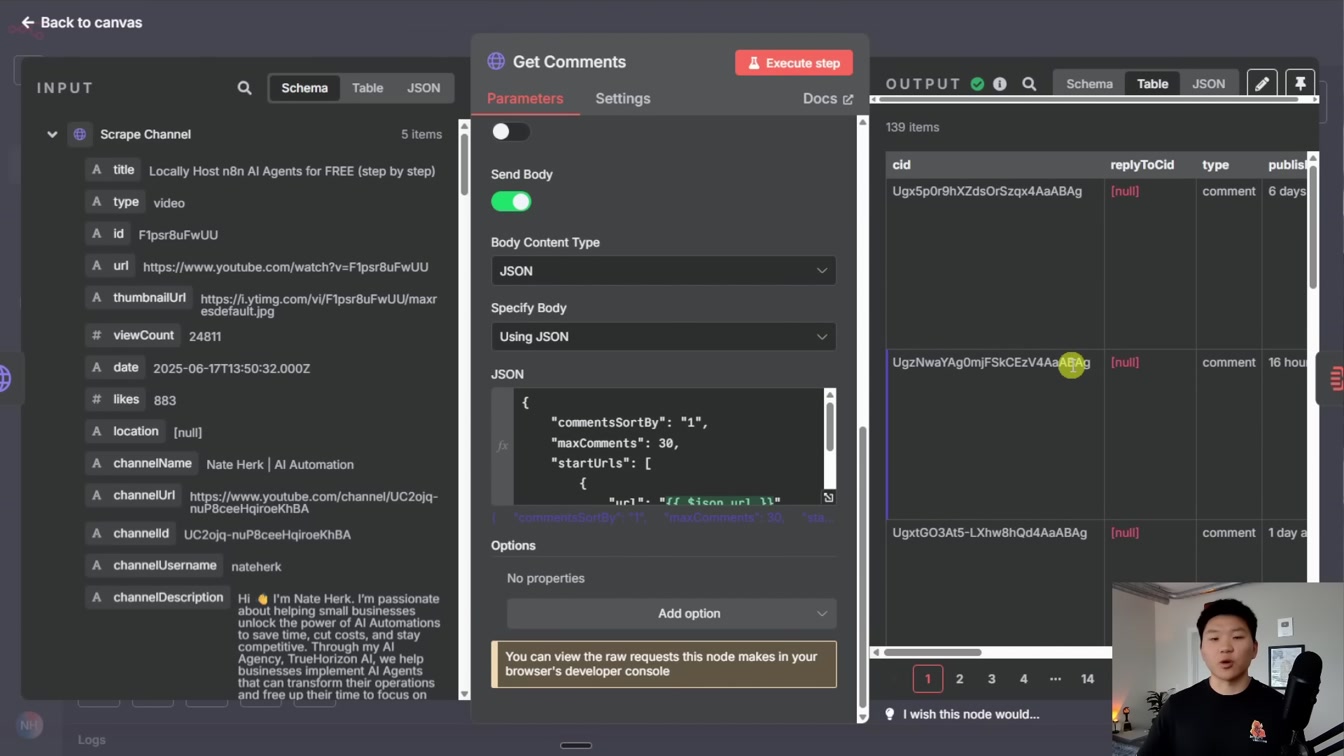Click the lightbulb feedback icon
The height and width of the screenshot is (756, 1344).
pos(890,714)
